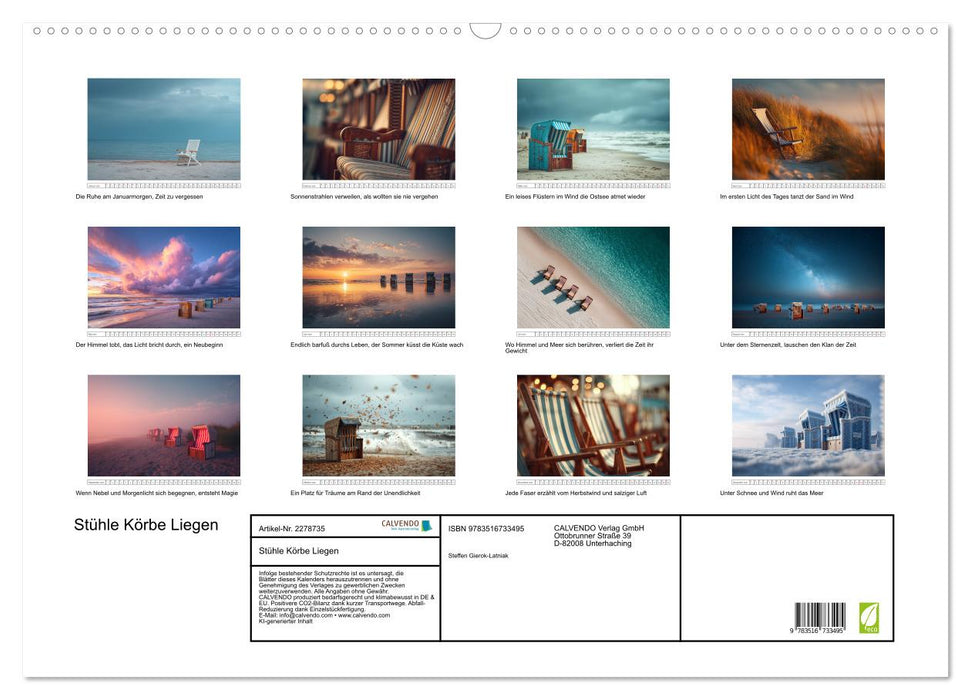Open the striped deck chairs autumn image
Viewport: 971px width, 700px height.
pyautogui.click(x=593, y=425)
